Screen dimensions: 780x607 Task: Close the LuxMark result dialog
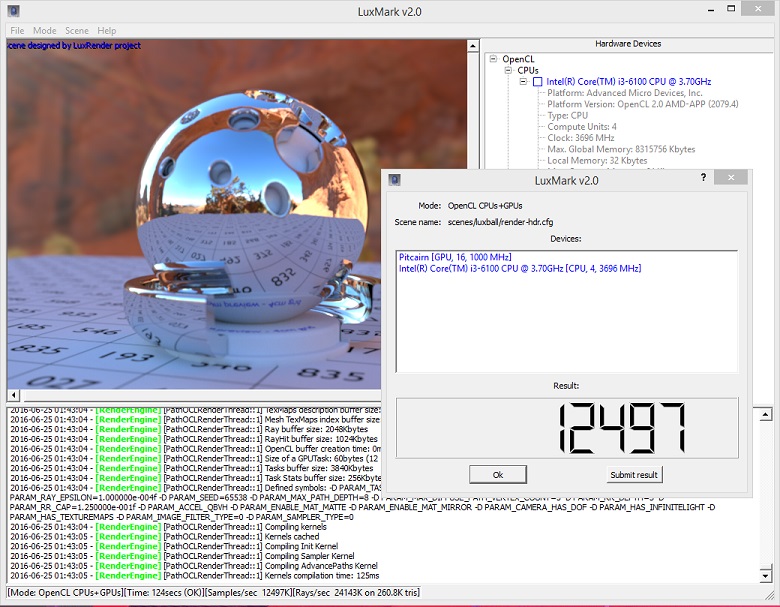730,177
